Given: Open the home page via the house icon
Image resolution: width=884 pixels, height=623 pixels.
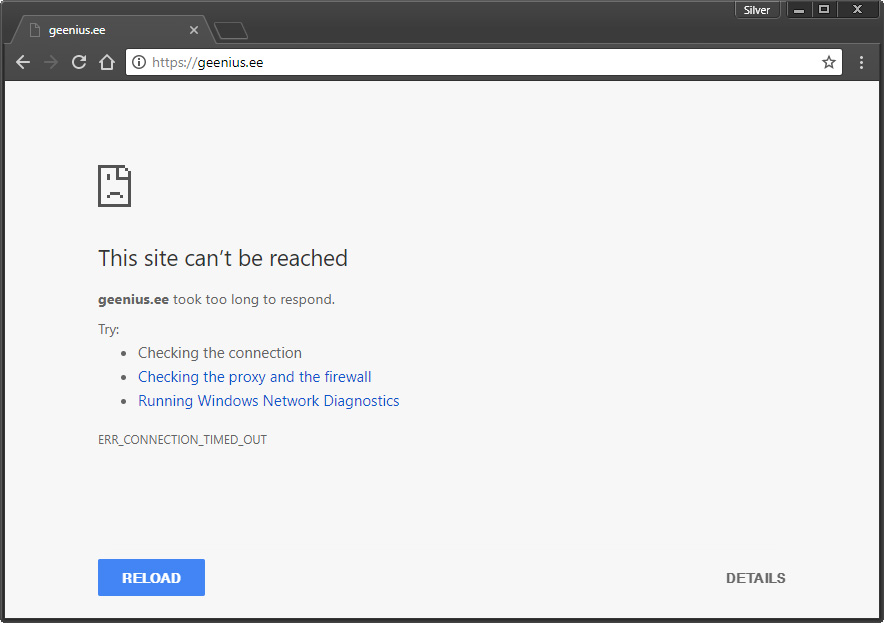Looking at the screenshot, I should pos(107,62).
